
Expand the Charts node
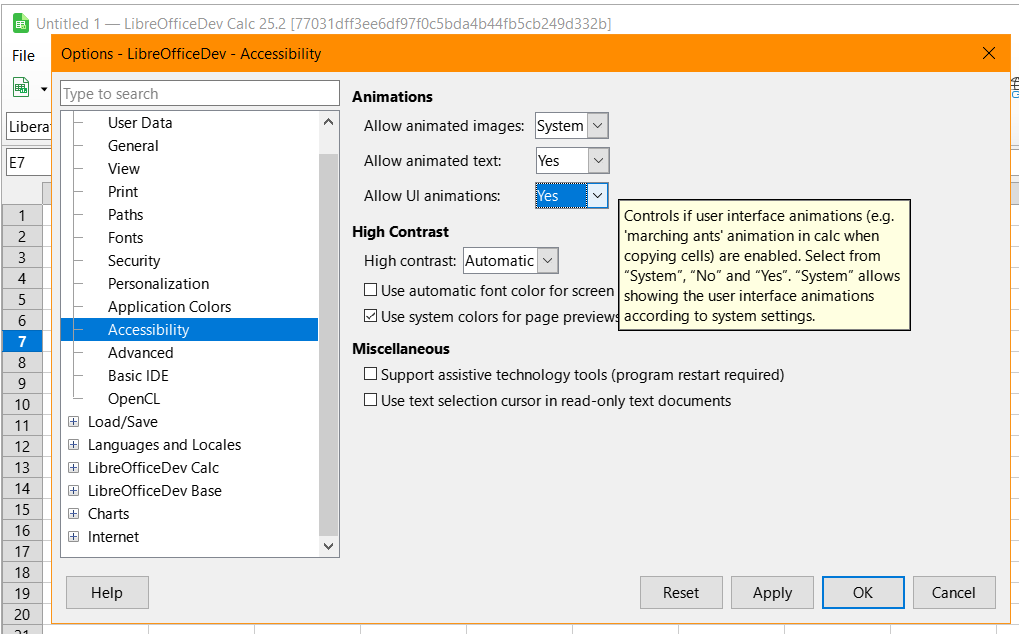pos(73,514)
